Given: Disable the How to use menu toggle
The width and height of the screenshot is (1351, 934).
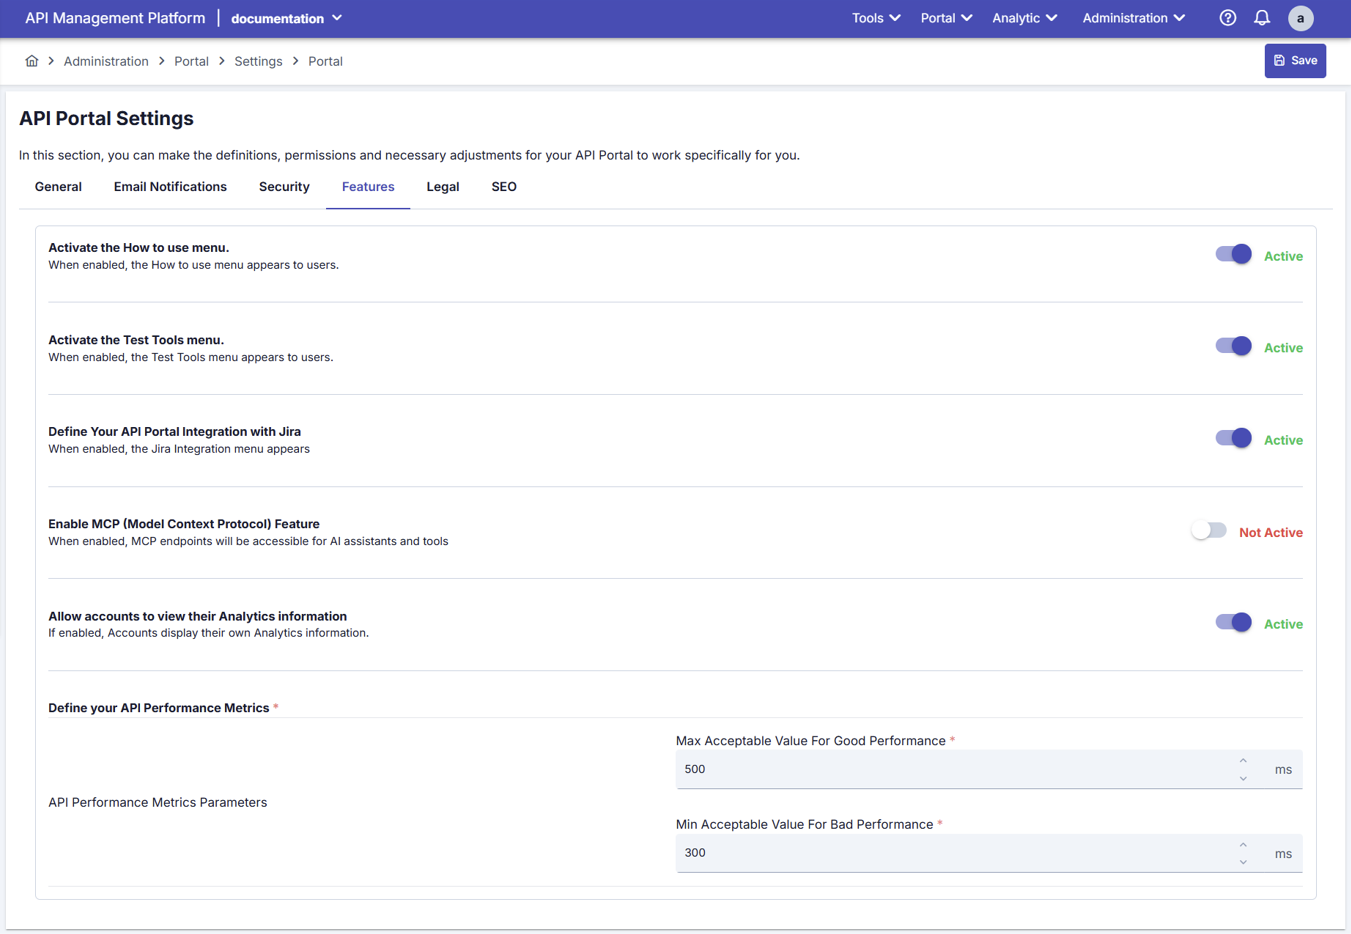Looking at the screenshot, I should click(x=1233, y=255).
